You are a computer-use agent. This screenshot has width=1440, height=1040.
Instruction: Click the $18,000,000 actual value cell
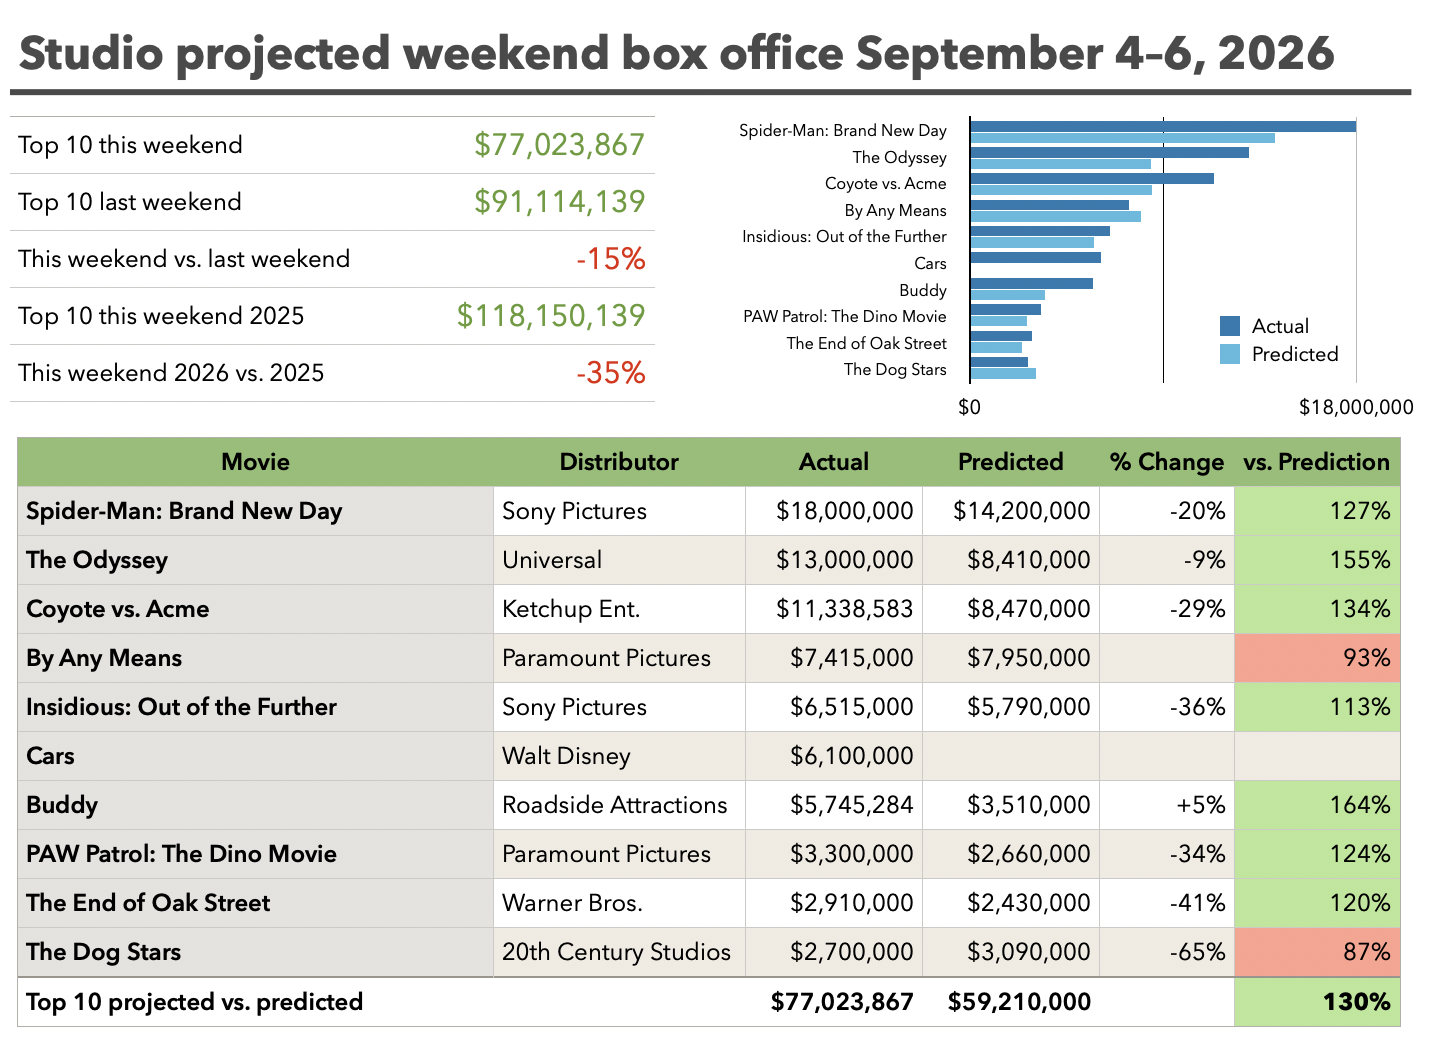point(834,511)
